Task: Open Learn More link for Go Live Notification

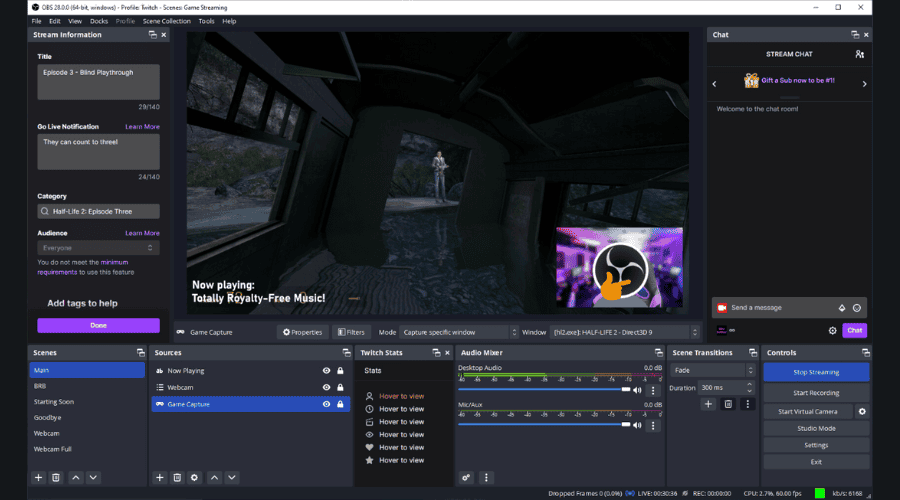Action: coord(142,127)
